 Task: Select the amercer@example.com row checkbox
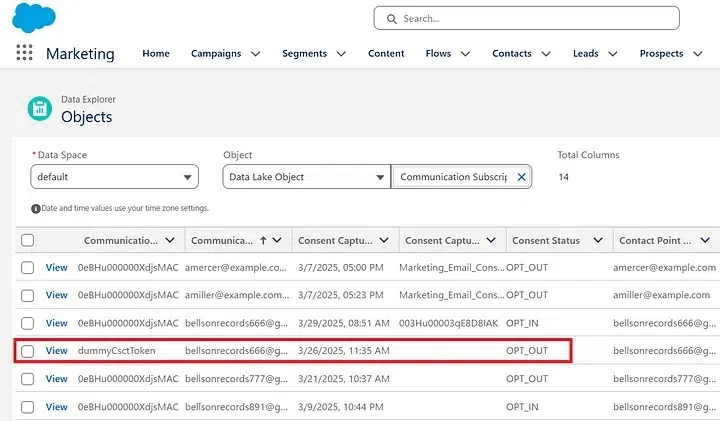28,268
